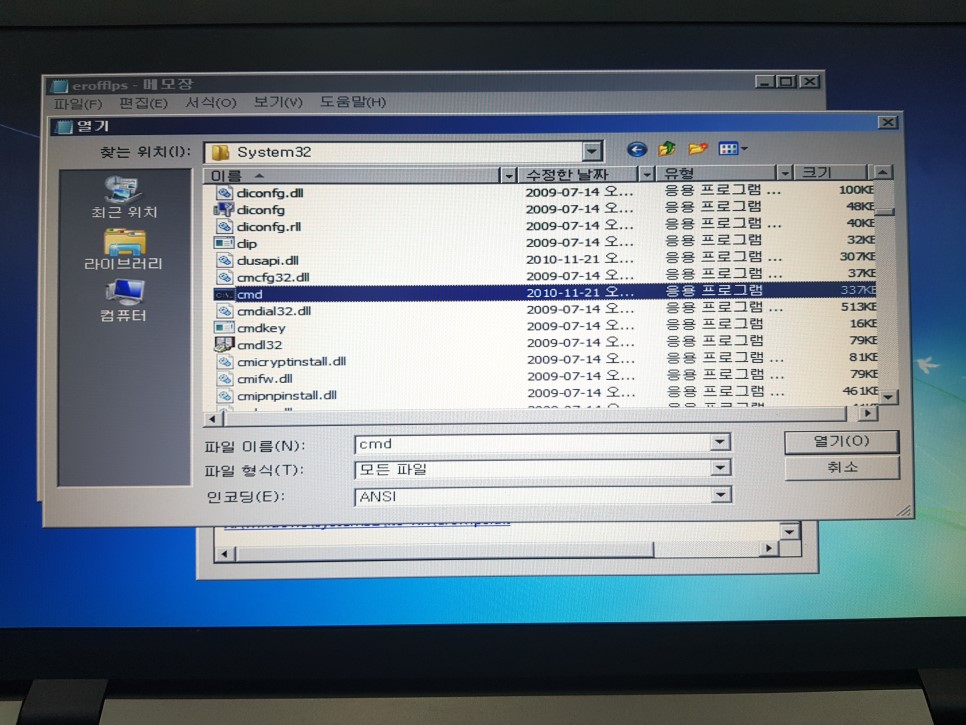Click the diconfg.dll file icon
This screenshot has height=725, width=966.
tap(224, 193)
